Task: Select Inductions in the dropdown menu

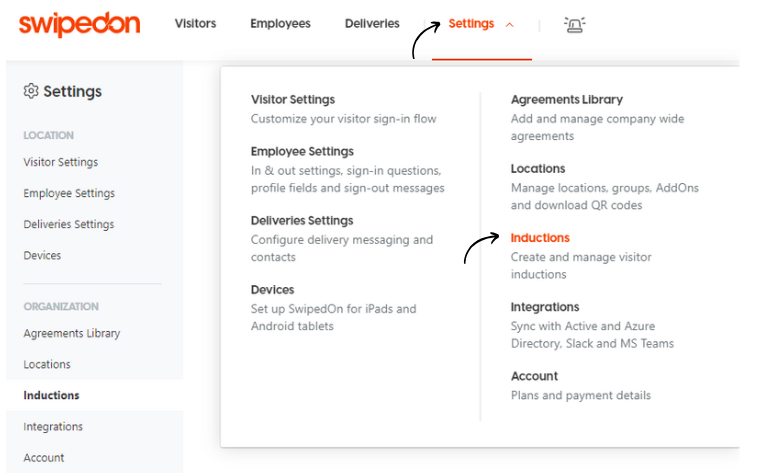Action: click(540, 238)
